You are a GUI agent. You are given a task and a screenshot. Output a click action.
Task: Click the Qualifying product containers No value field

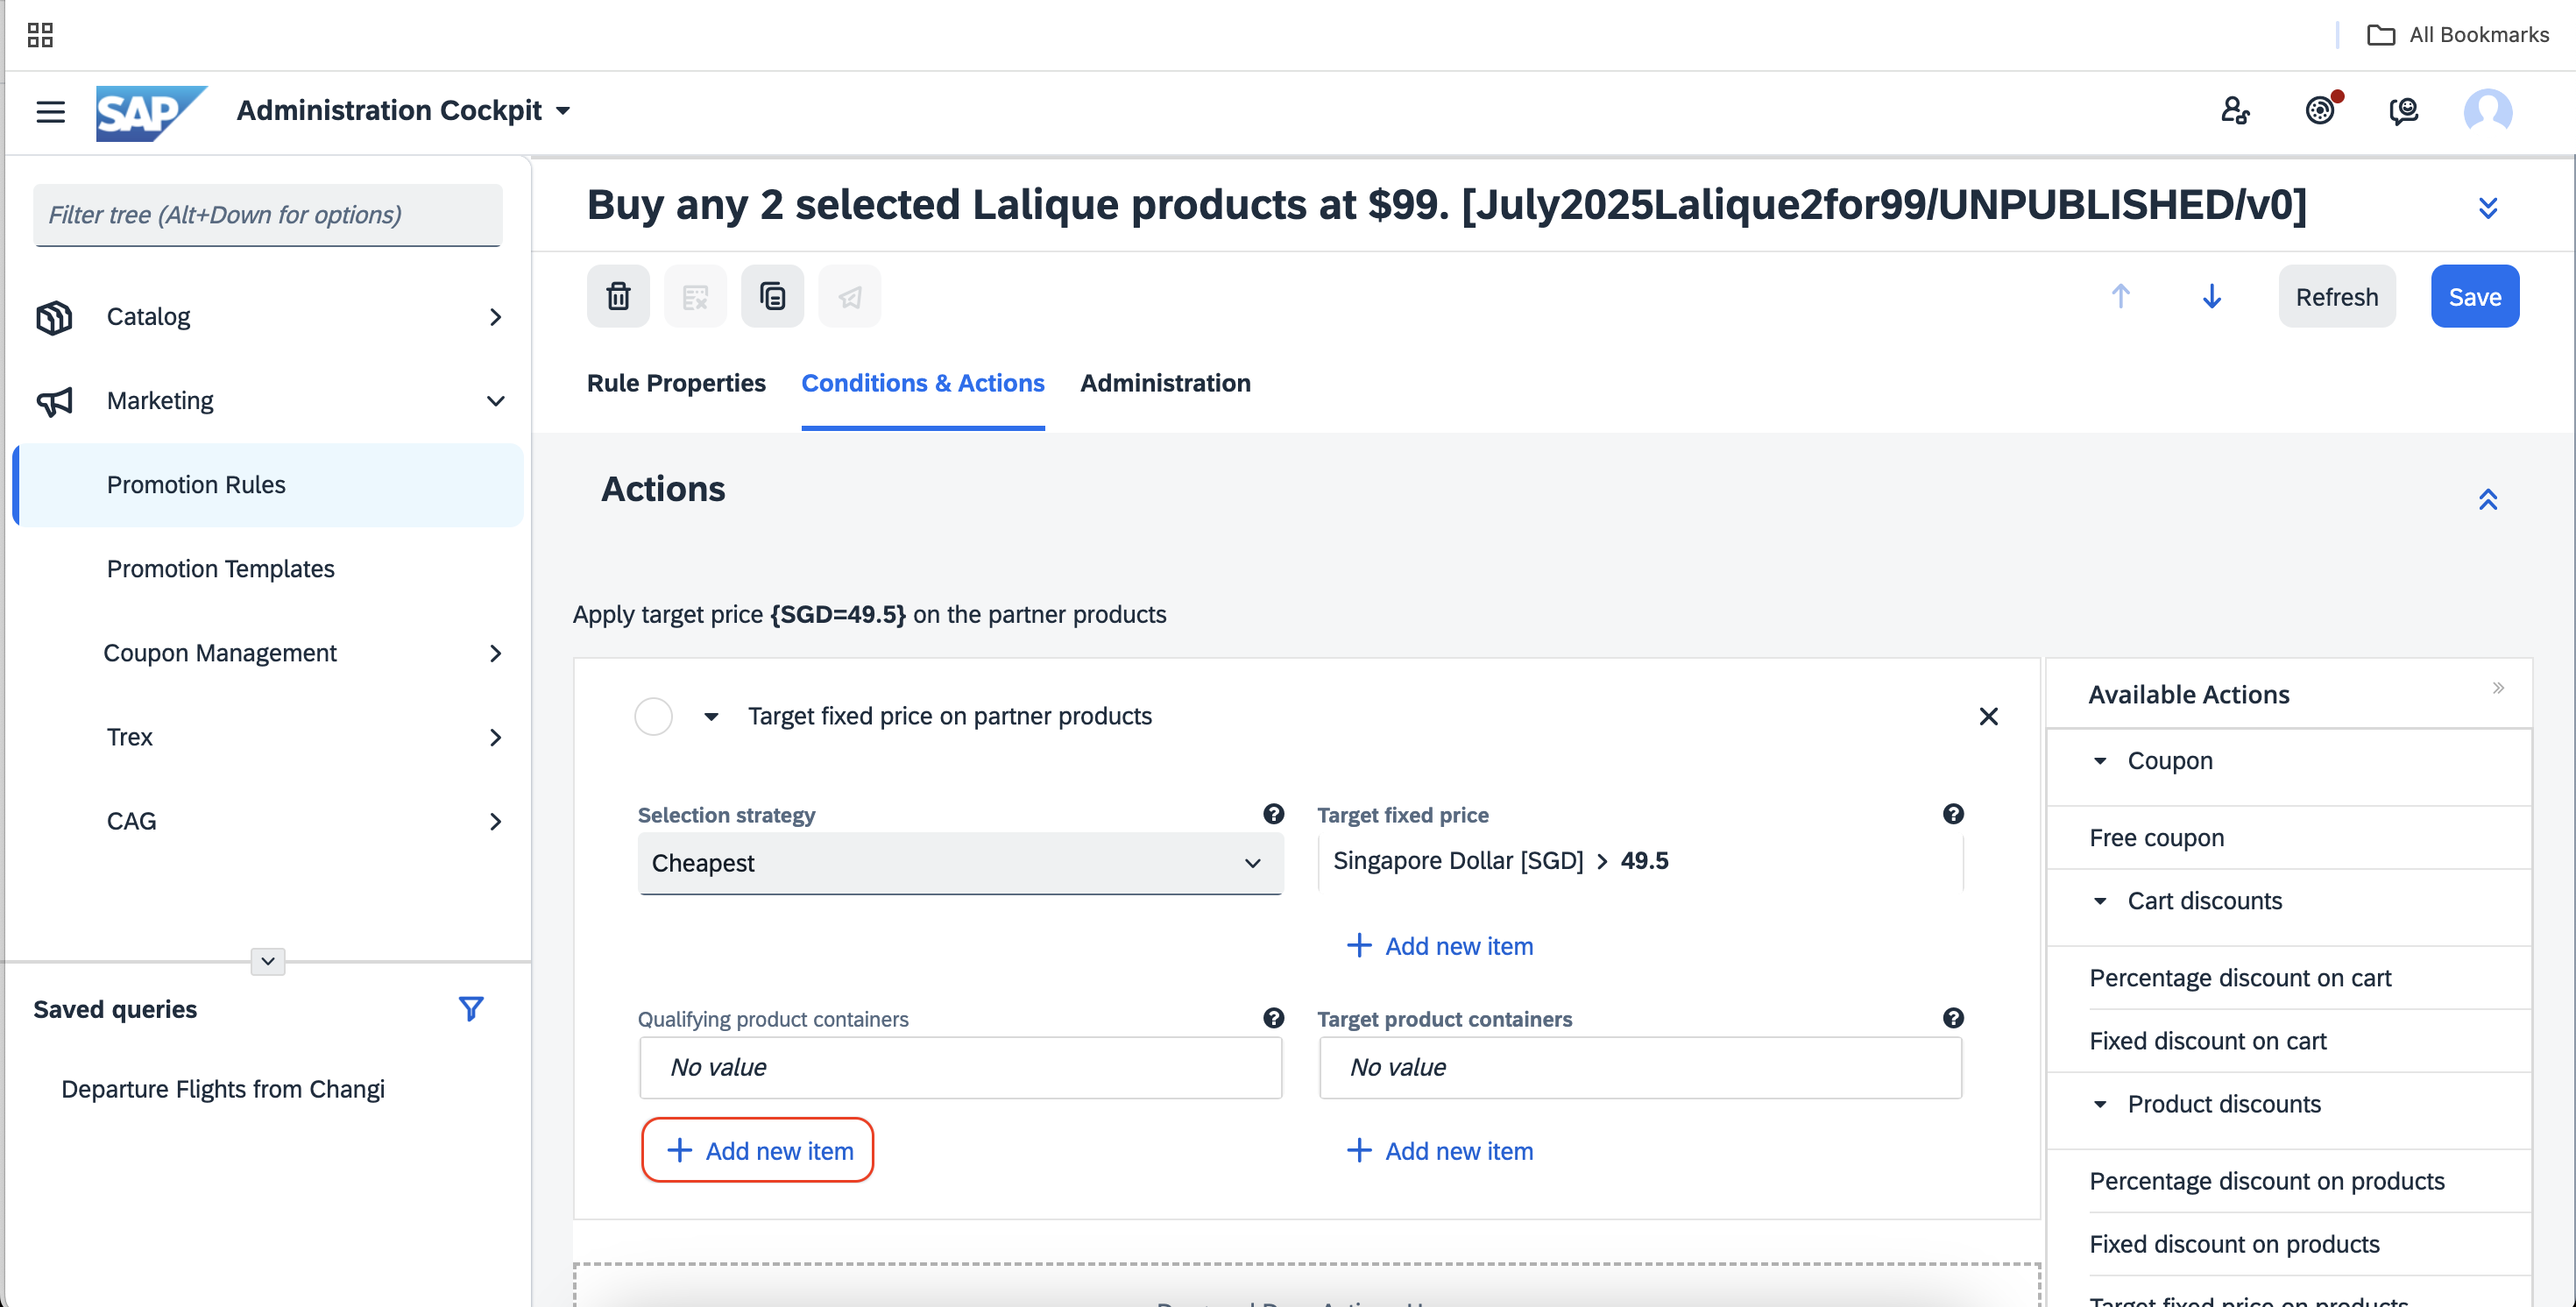960,1067
